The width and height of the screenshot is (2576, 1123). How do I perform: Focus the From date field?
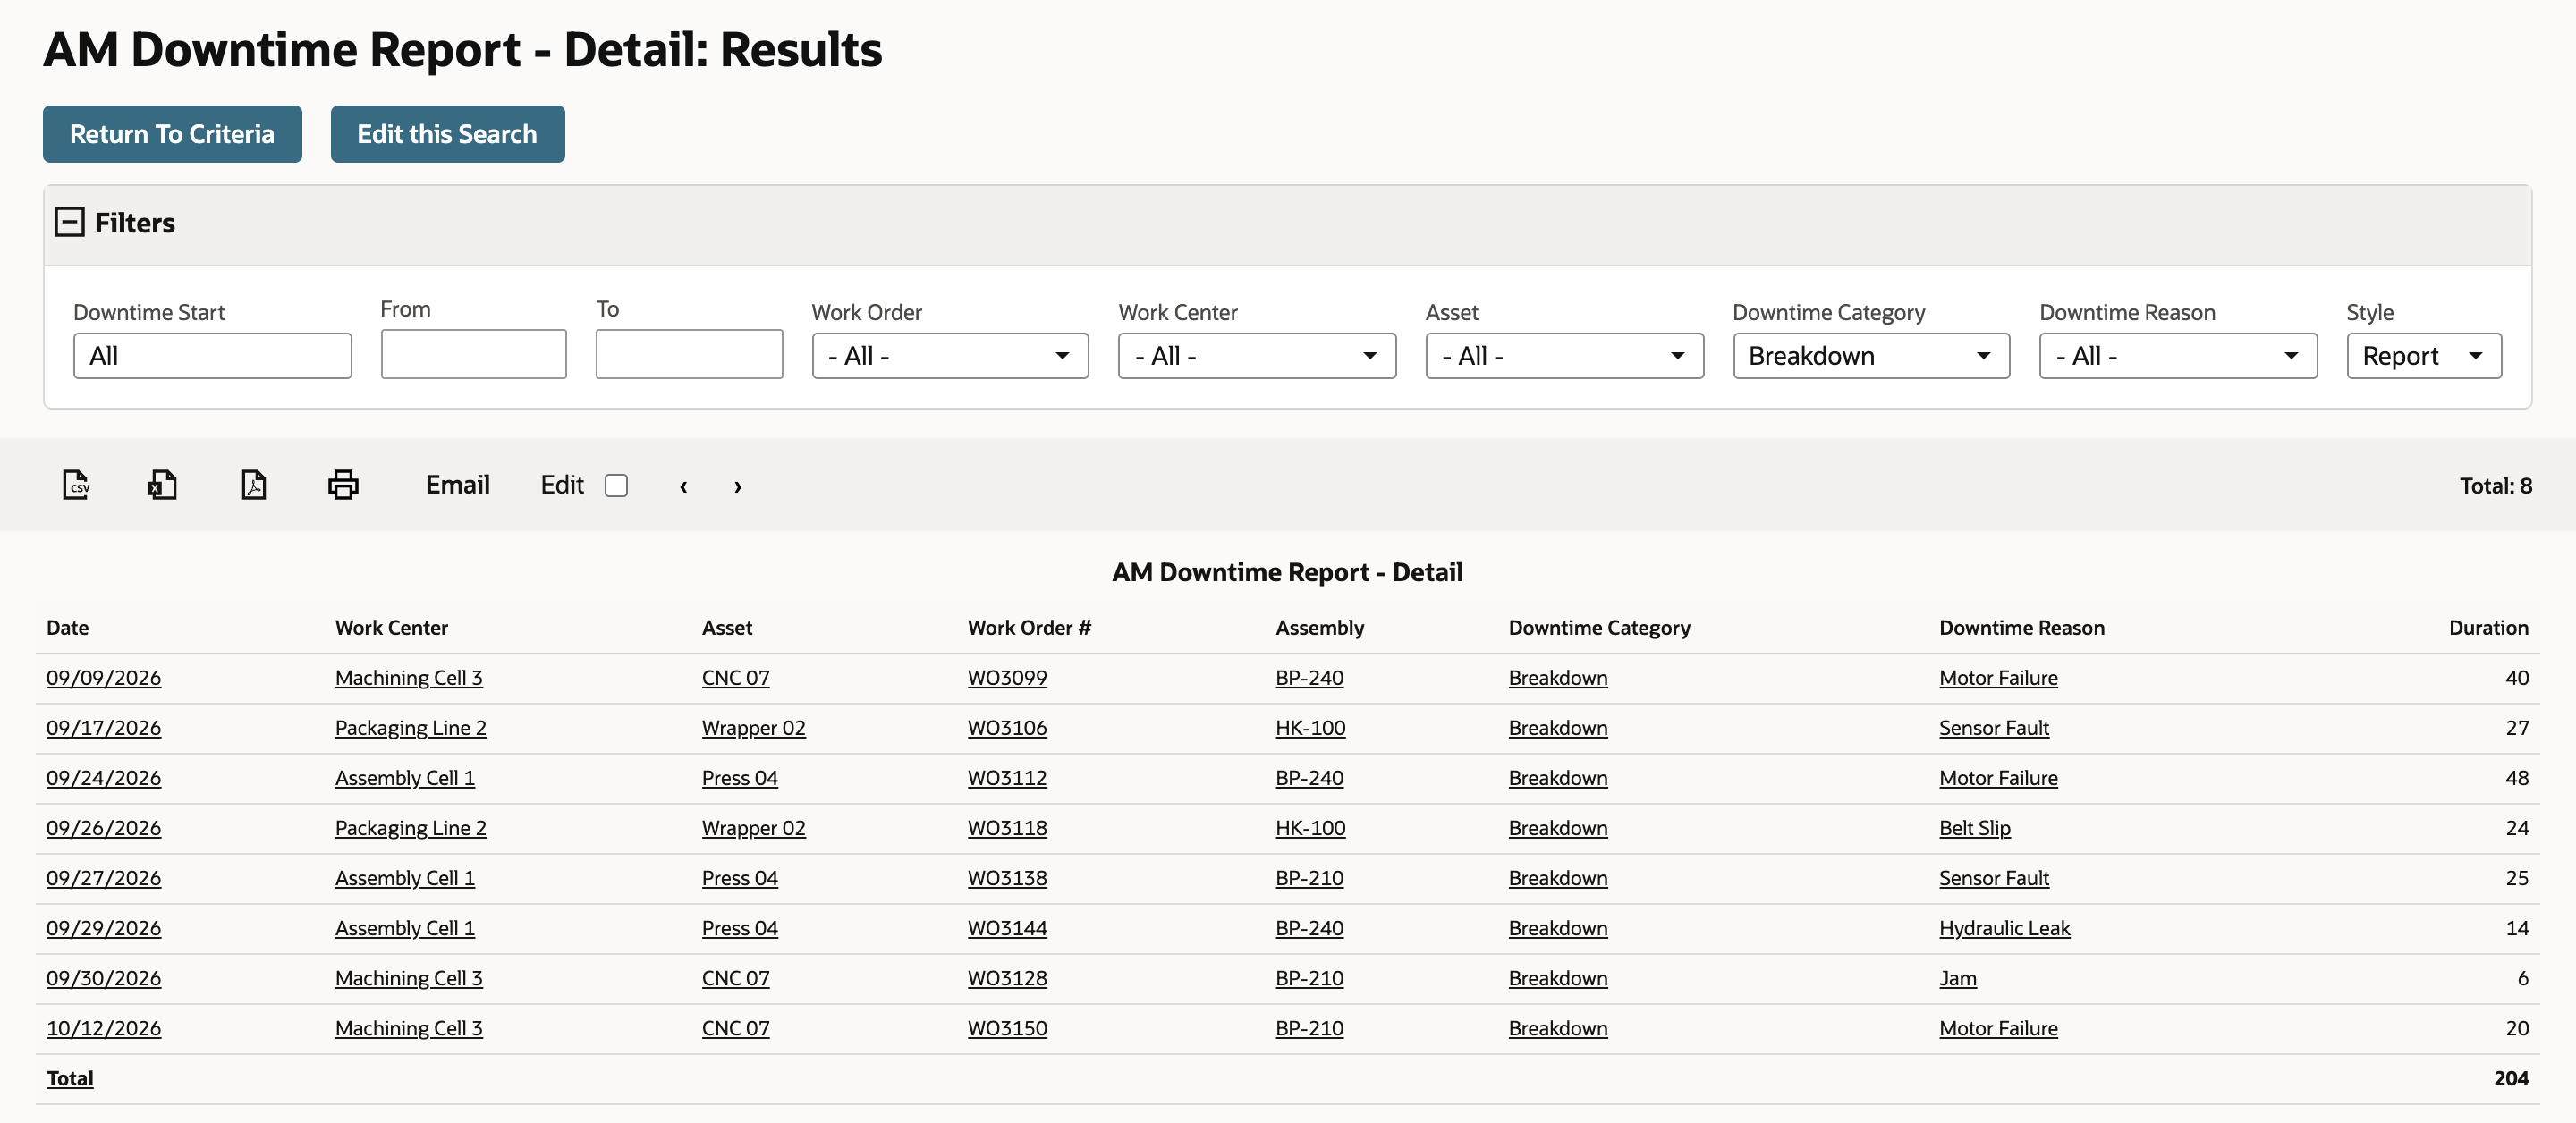pos(473,354)
